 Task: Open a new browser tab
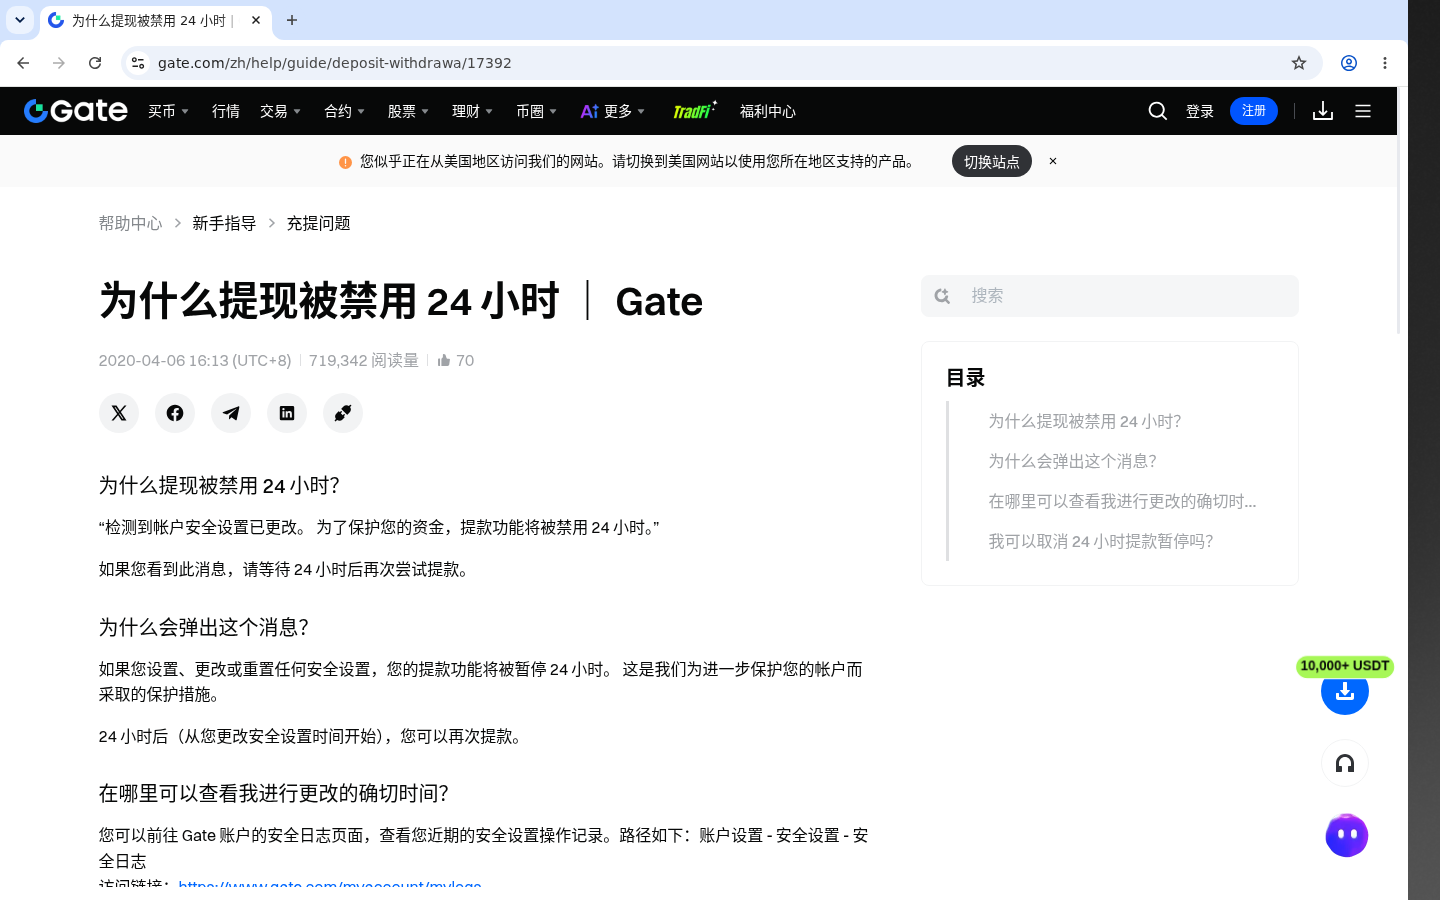click(292, 20)
